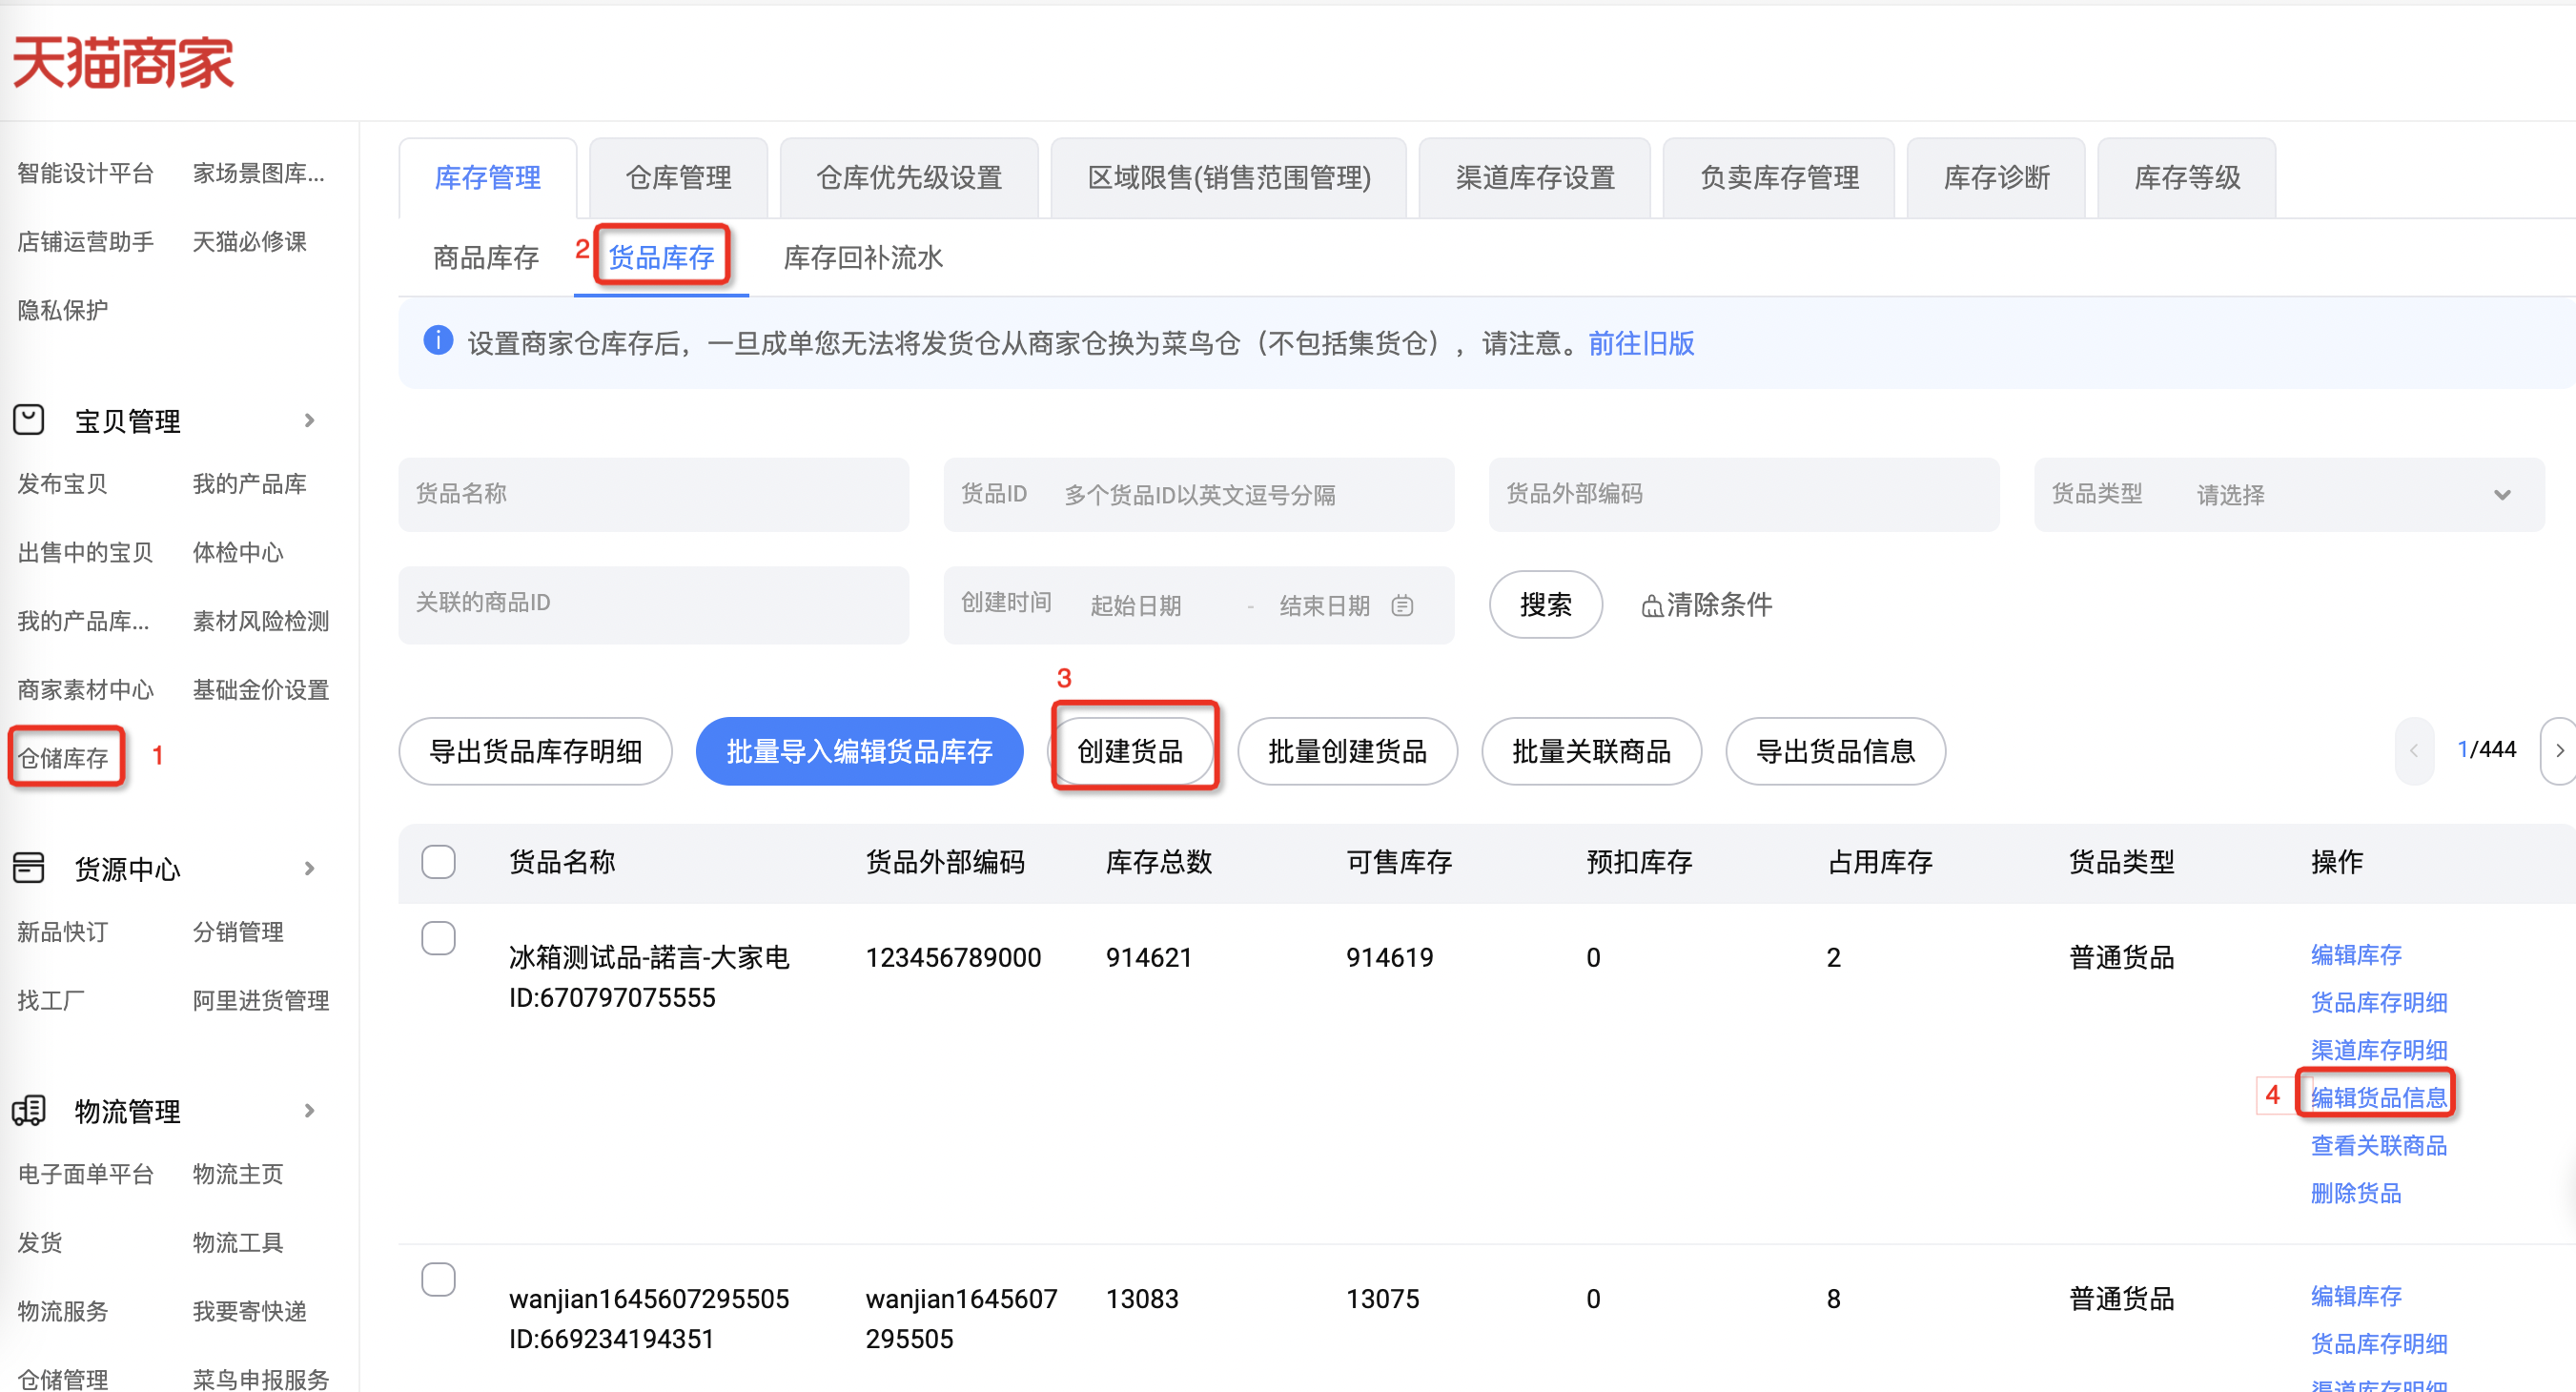Check the 冰箱测试品-諾言-大家电 row checkbox
The height and width of the screenshot is (1392, 2576).
(x=438, y=938)
